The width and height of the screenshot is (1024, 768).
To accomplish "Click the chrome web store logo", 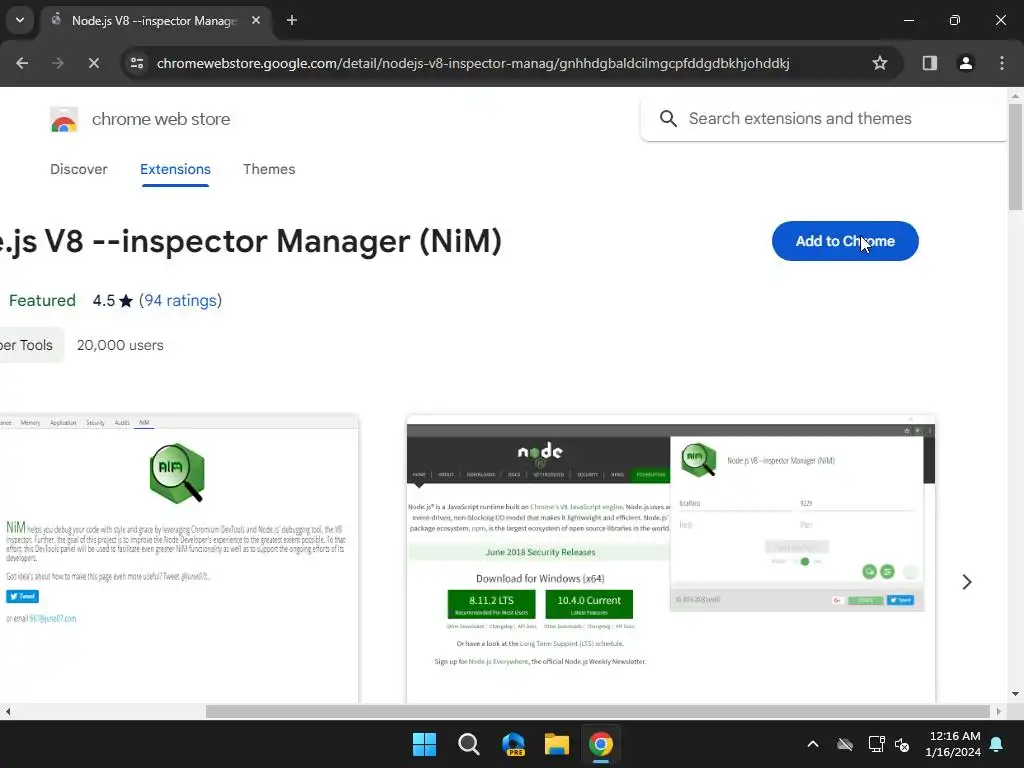I will [x=64, y=120].
